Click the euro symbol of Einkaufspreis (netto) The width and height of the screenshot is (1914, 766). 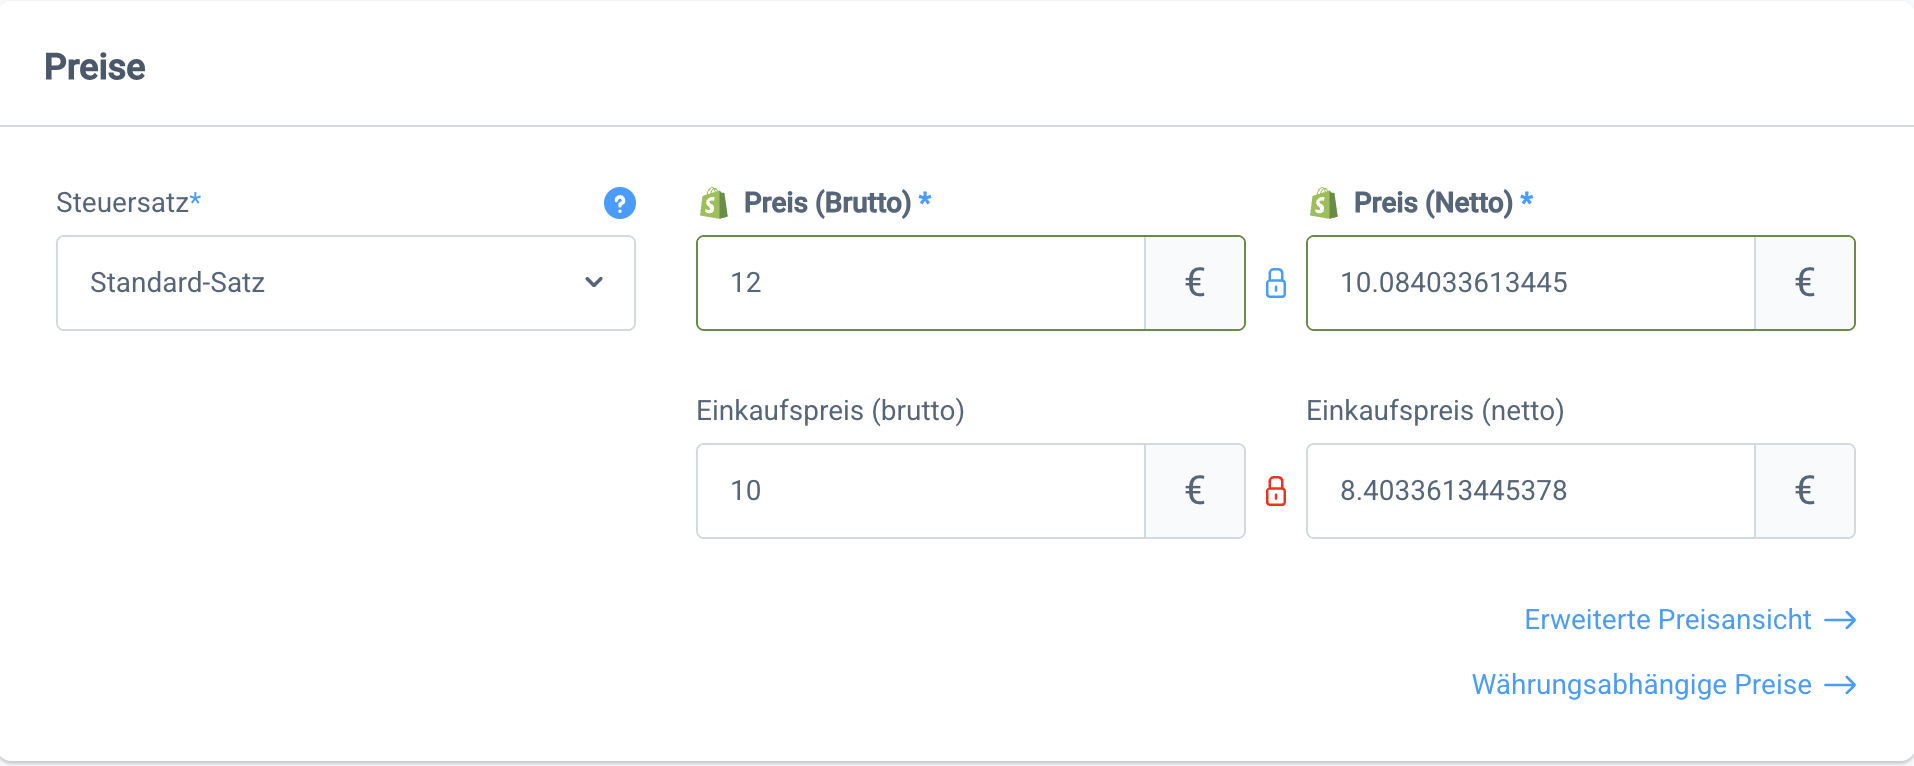click(1804, 491)
